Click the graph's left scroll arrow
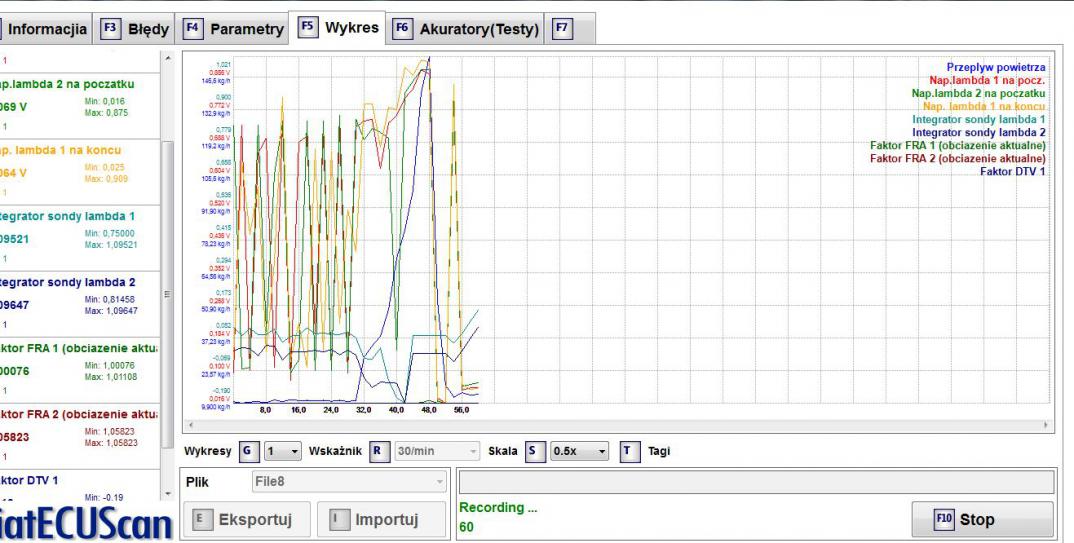 [190, 425]
